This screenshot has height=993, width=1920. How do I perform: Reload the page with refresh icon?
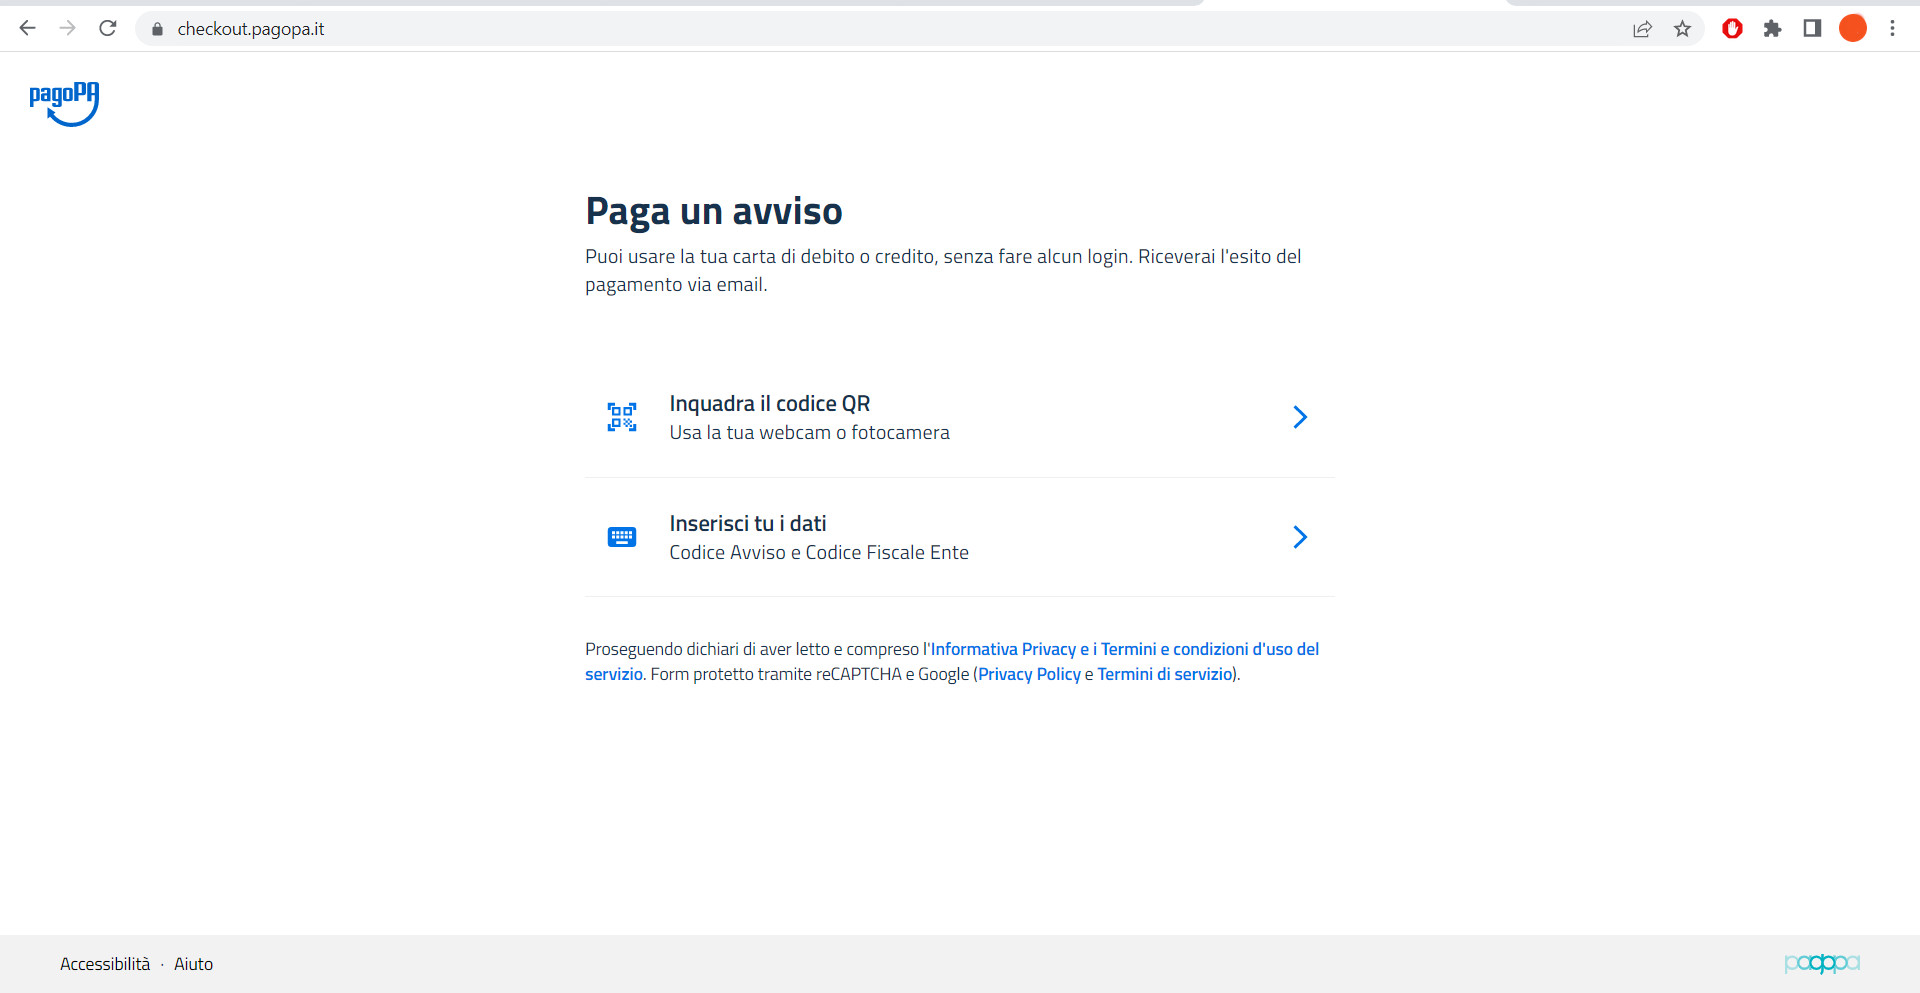click(108, 29)
